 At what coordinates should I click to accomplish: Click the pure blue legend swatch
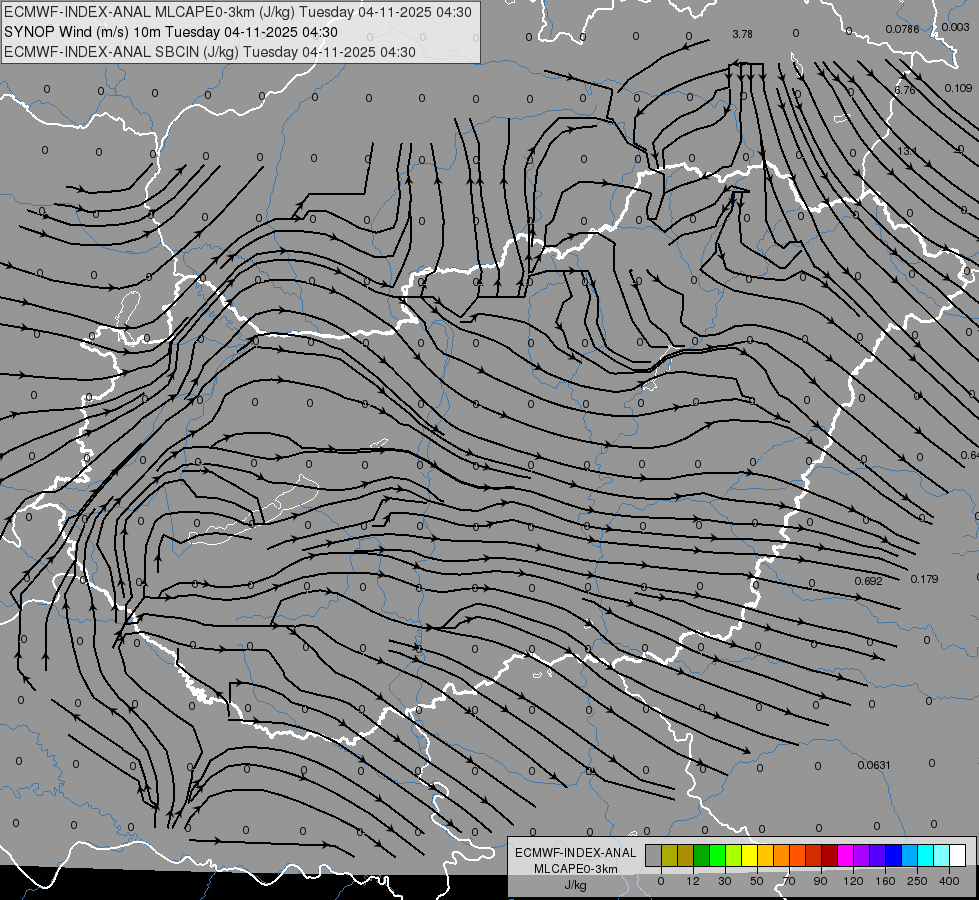click(894, 855)
